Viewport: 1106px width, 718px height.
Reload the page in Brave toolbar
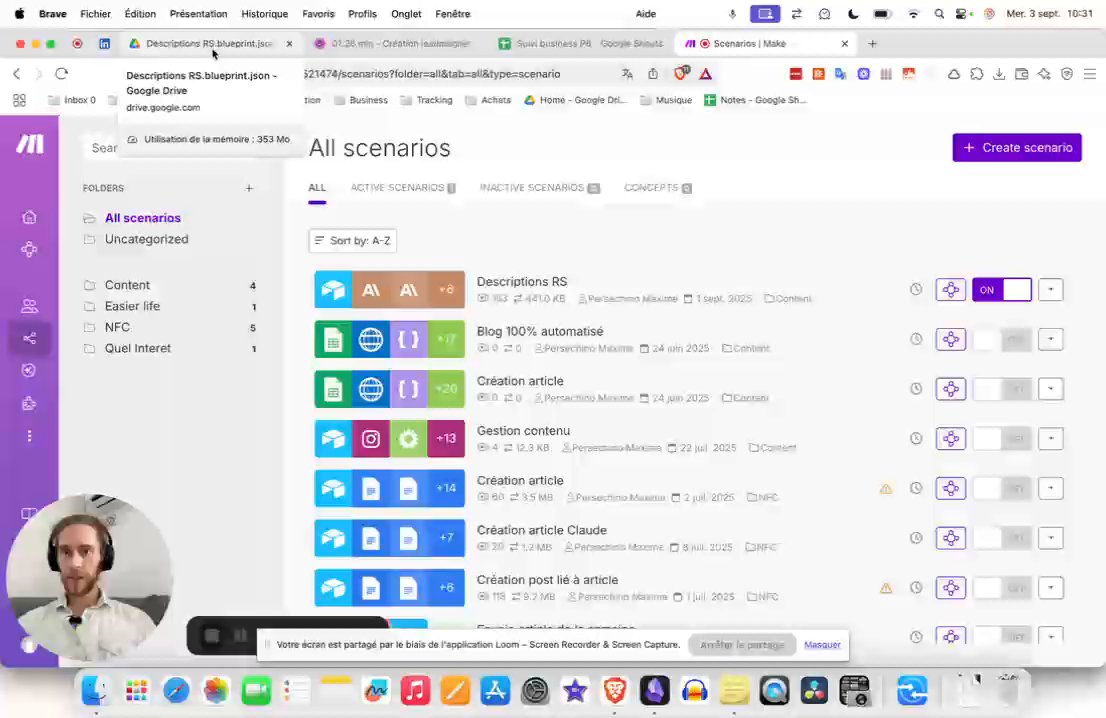click(61, 73)
